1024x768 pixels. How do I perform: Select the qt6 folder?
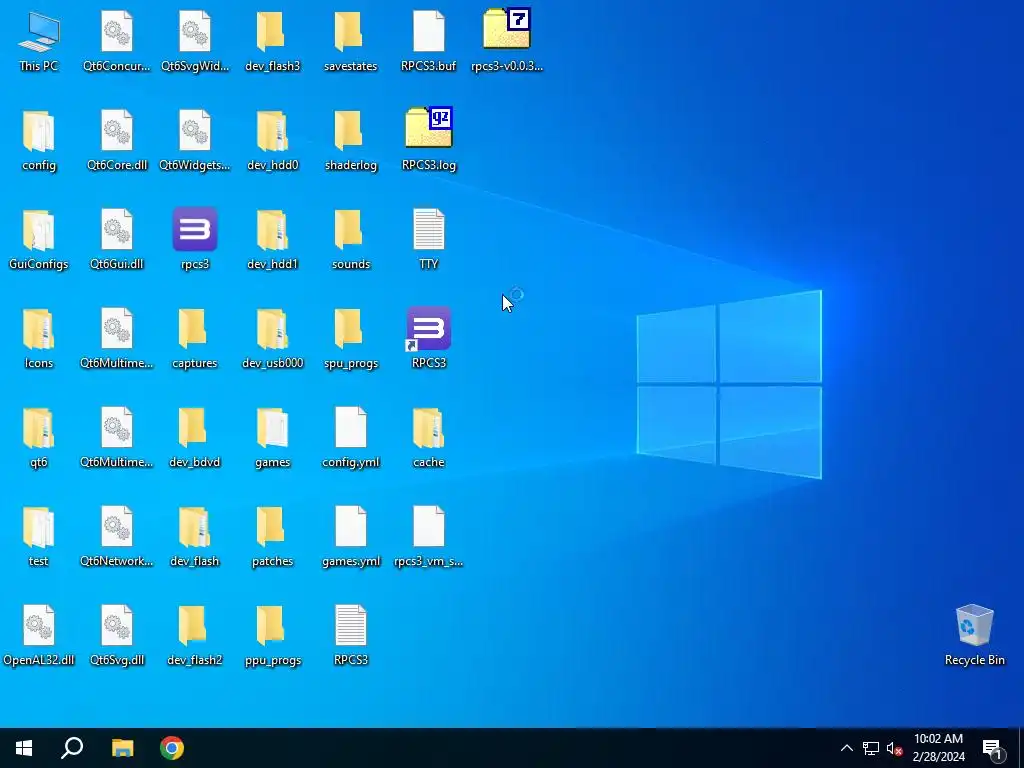tap(39, 438)
